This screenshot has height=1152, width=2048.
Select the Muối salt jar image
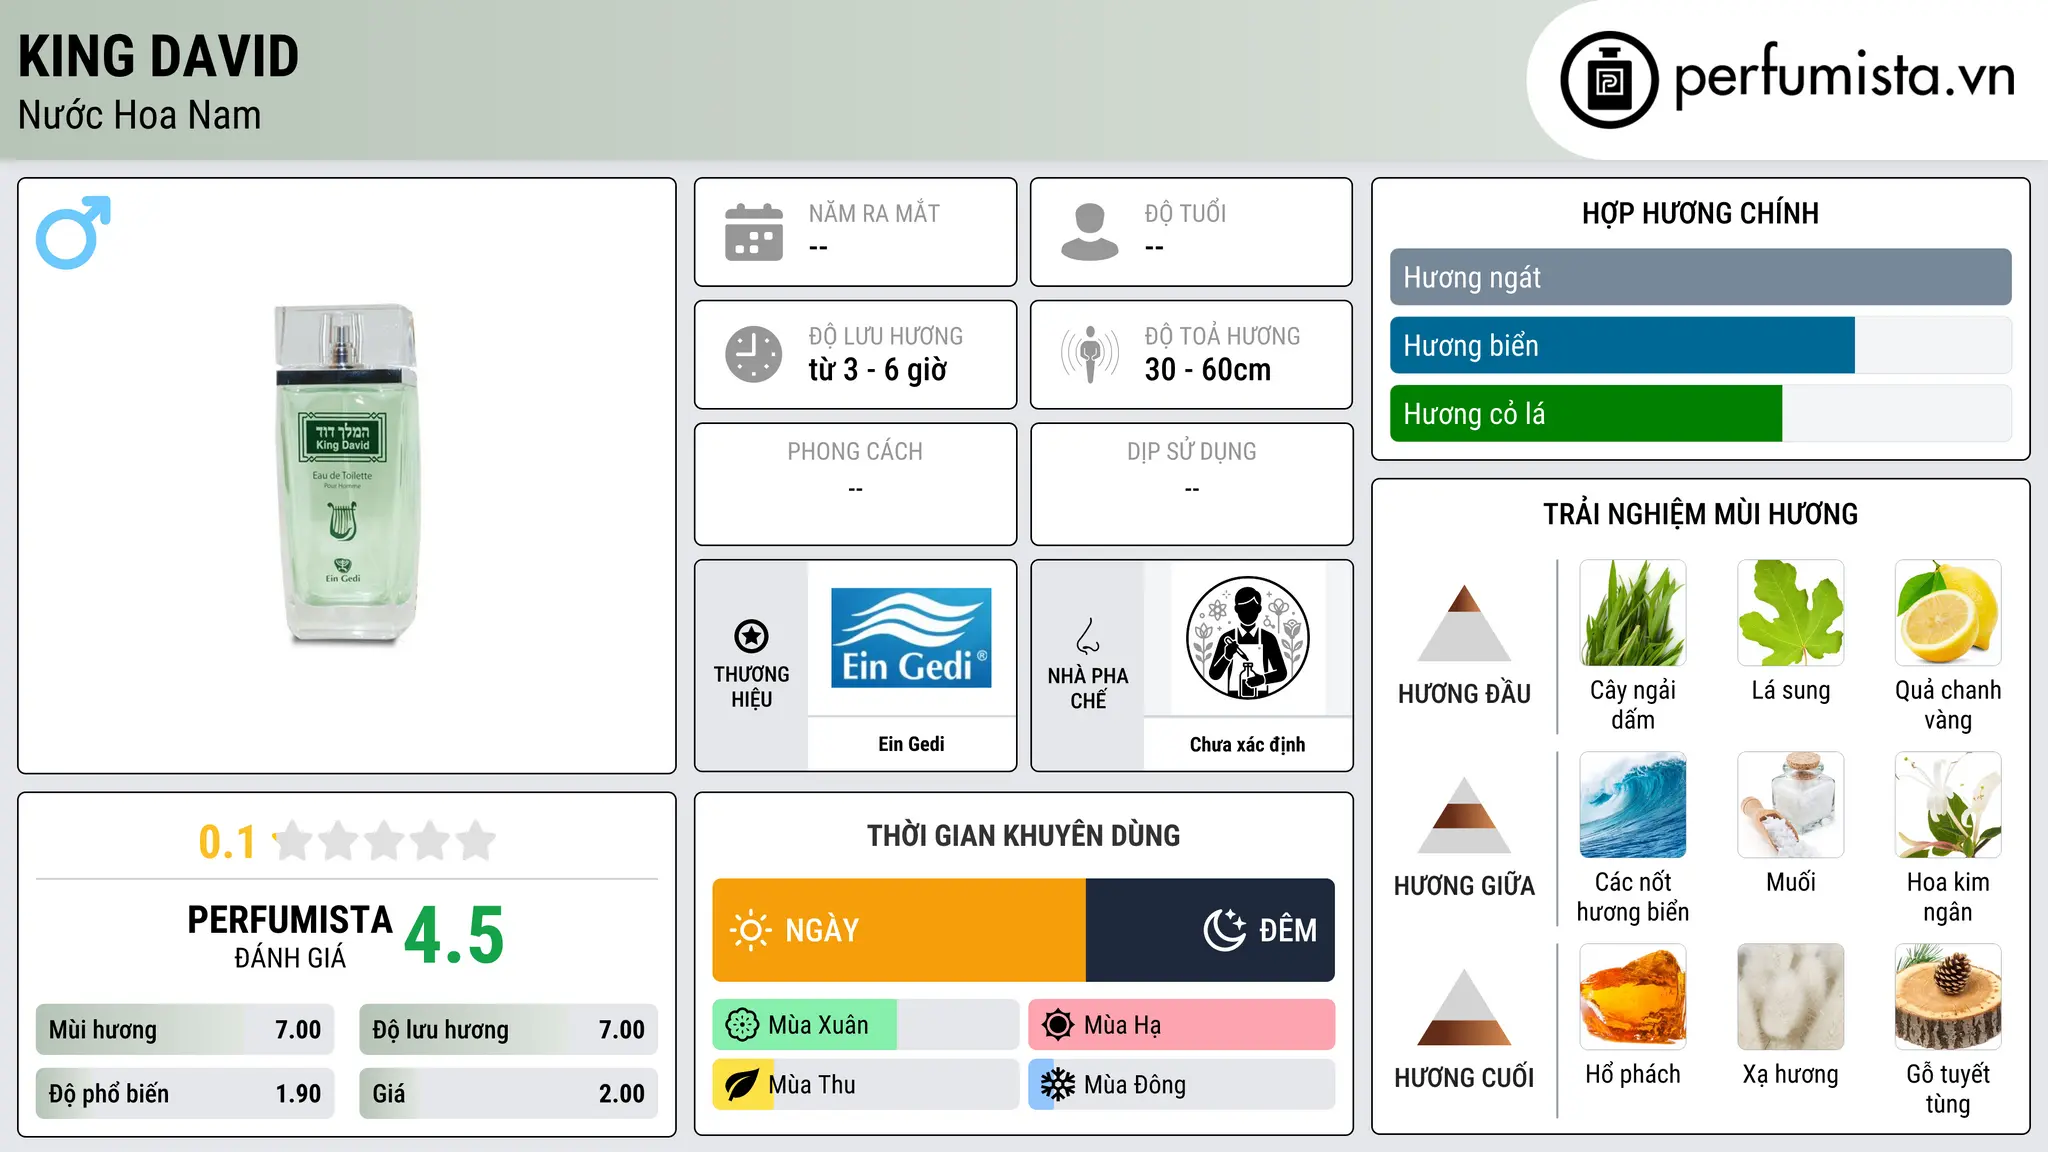pyautogui.click(x=1790, y=805)
